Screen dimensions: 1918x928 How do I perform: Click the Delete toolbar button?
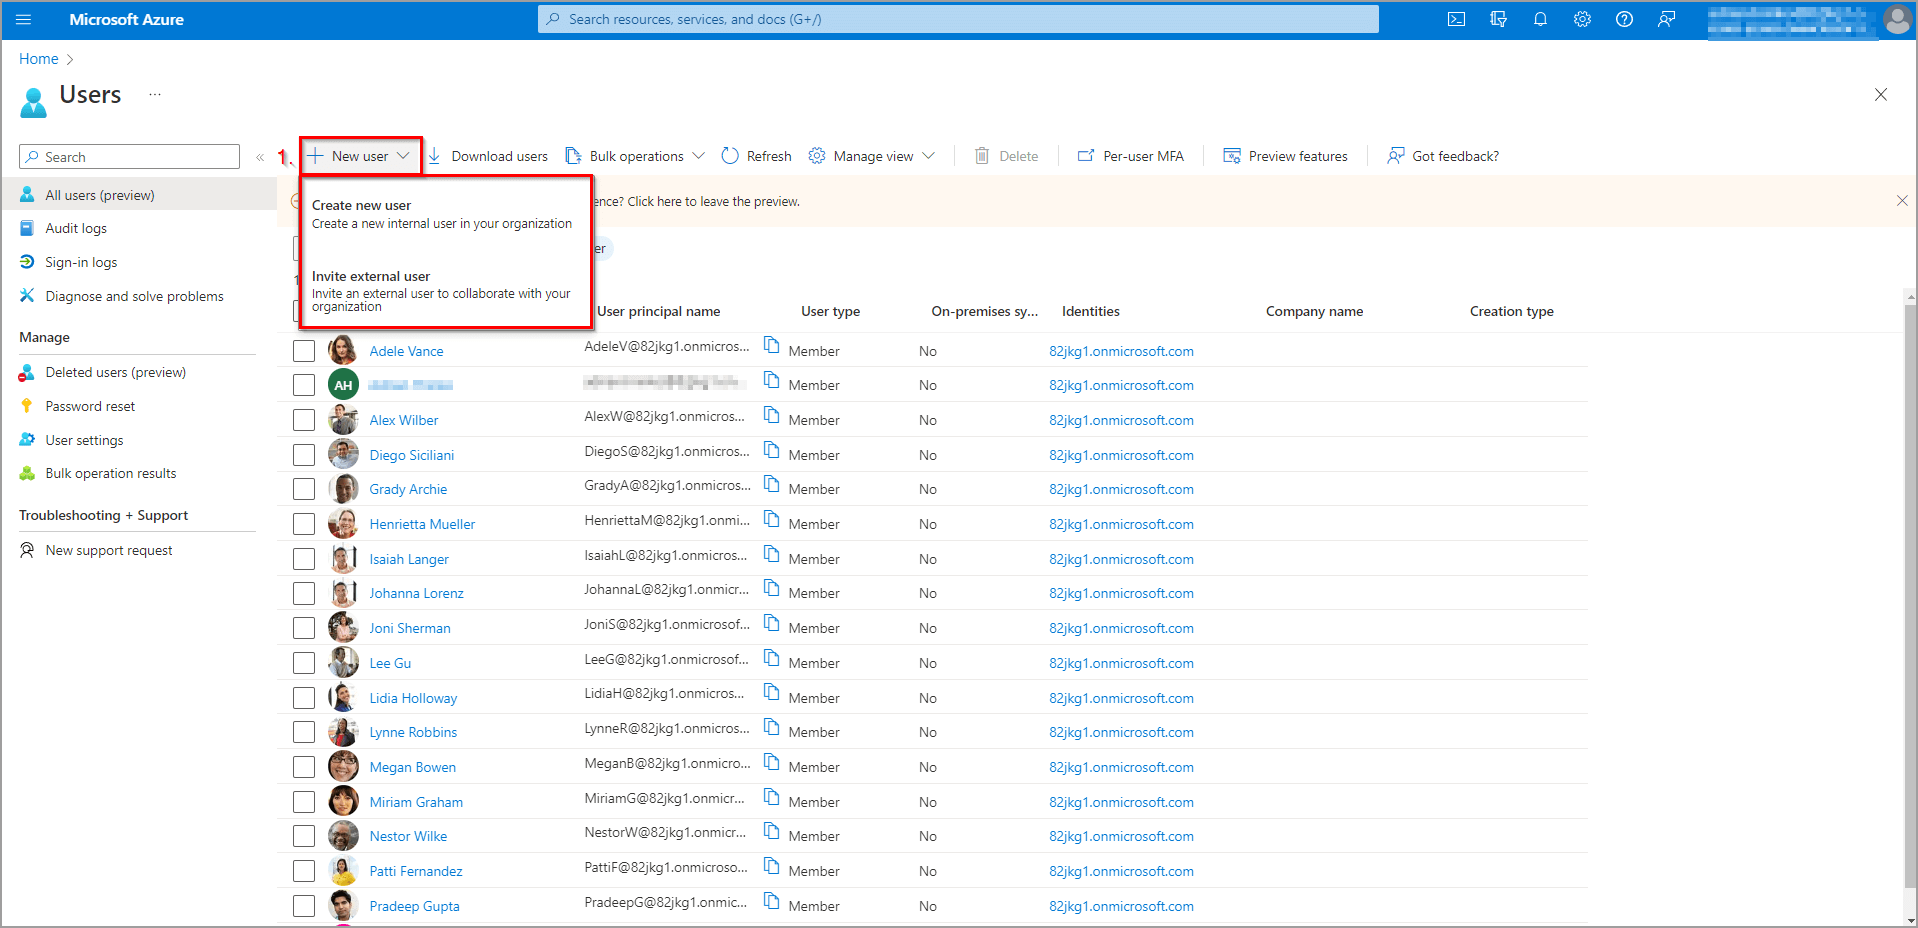[1006, 156]
